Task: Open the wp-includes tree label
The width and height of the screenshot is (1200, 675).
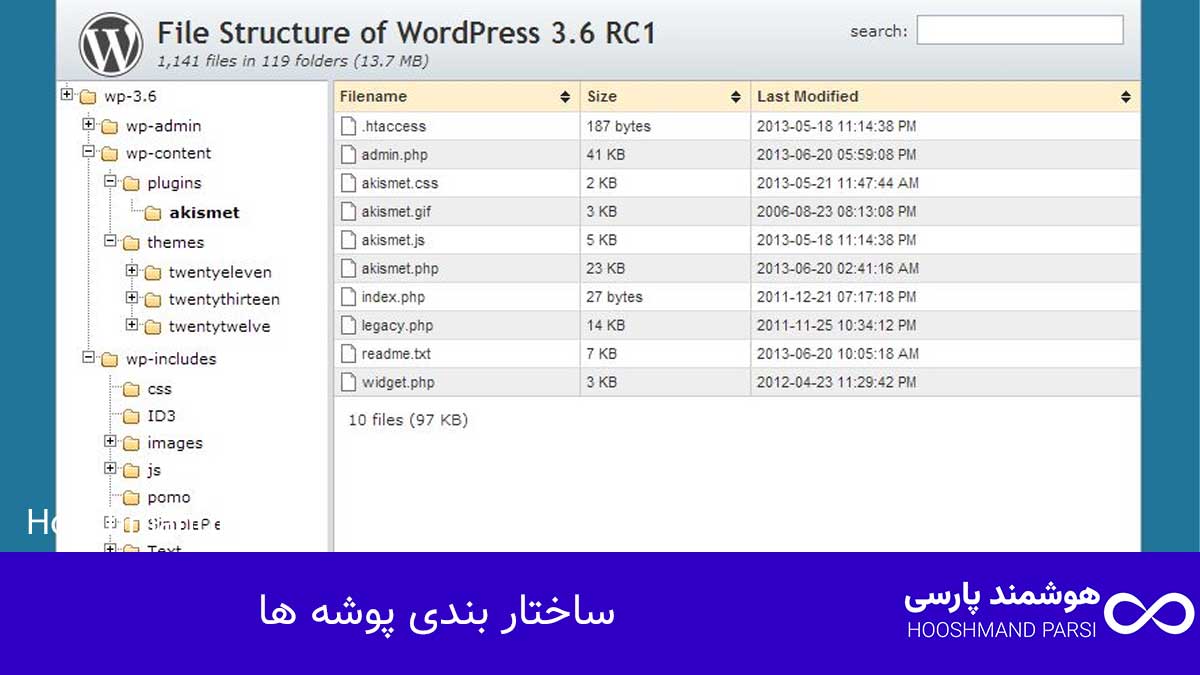Action: click(x=171, y=358)
